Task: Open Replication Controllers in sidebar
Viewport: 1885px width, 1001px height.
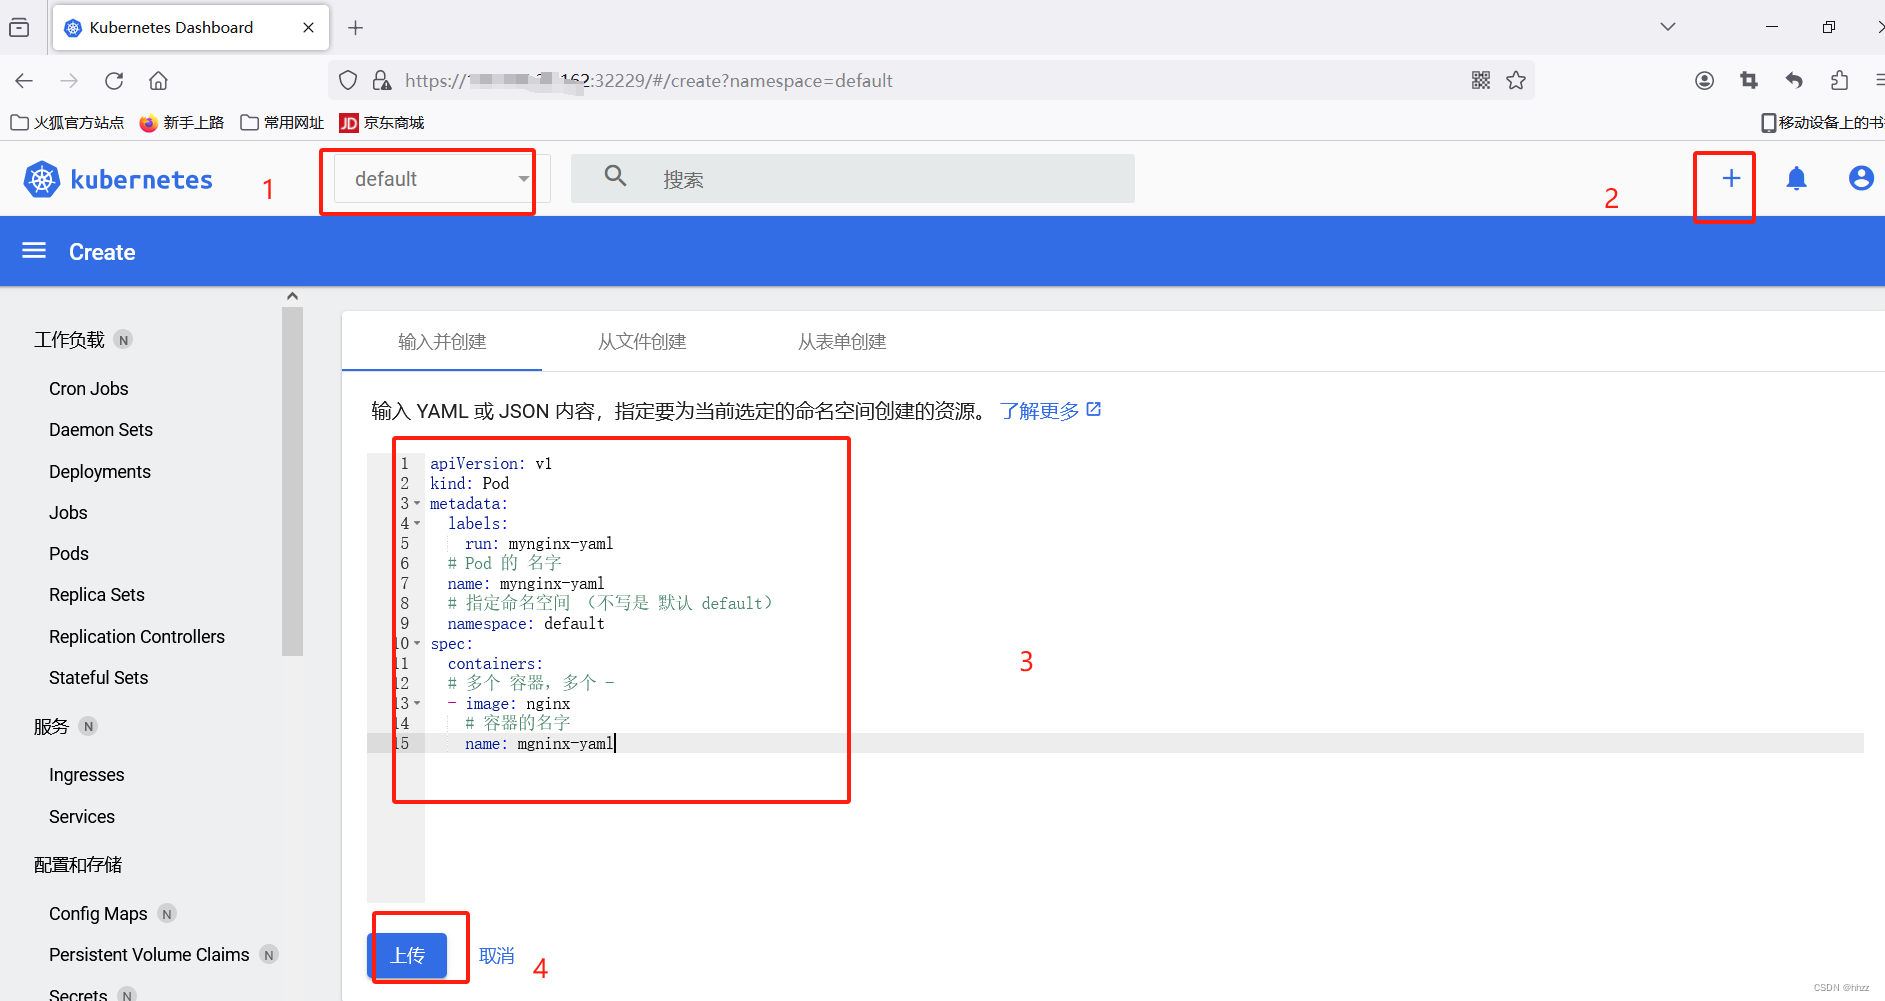Action: point(137,637)
